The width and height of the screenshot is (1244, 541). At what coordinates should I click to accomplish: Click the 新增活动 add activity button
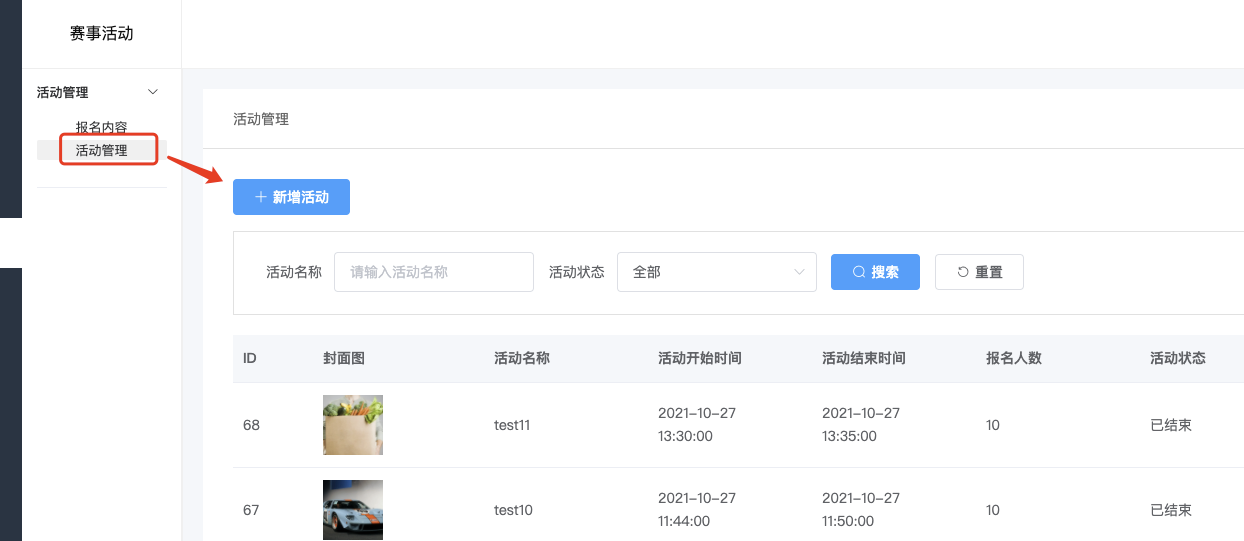[x=291, y=197]
